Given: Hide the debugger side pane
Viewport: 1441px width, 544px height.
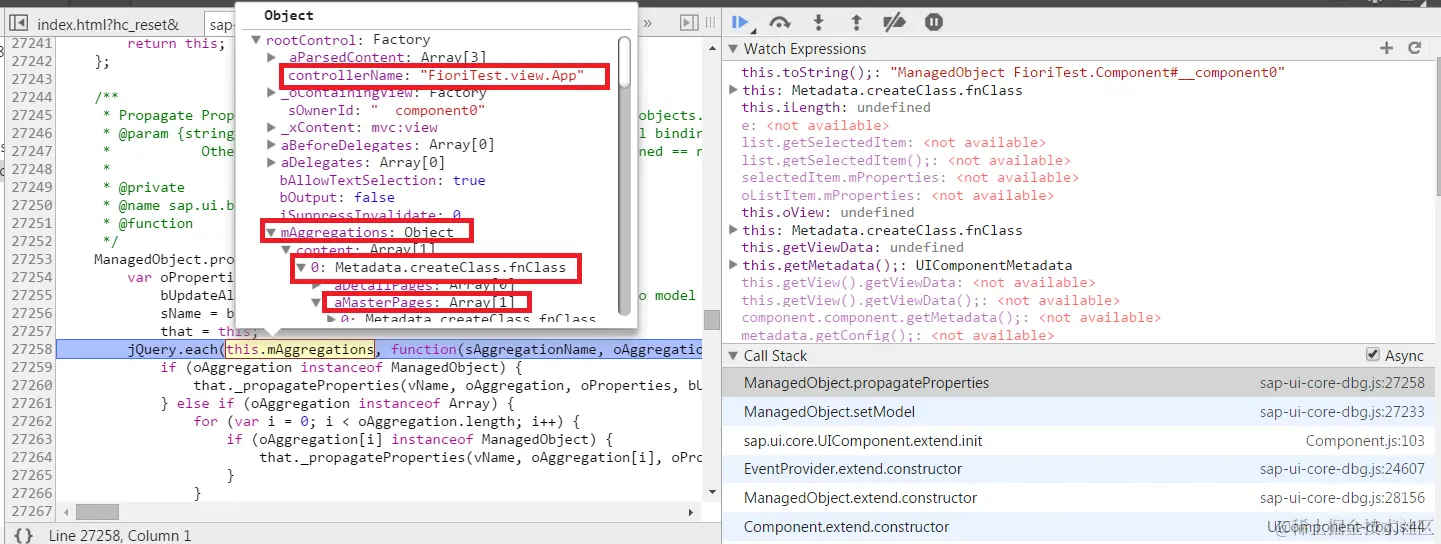Looking at the screenshot, I should (x=688, y=23).
